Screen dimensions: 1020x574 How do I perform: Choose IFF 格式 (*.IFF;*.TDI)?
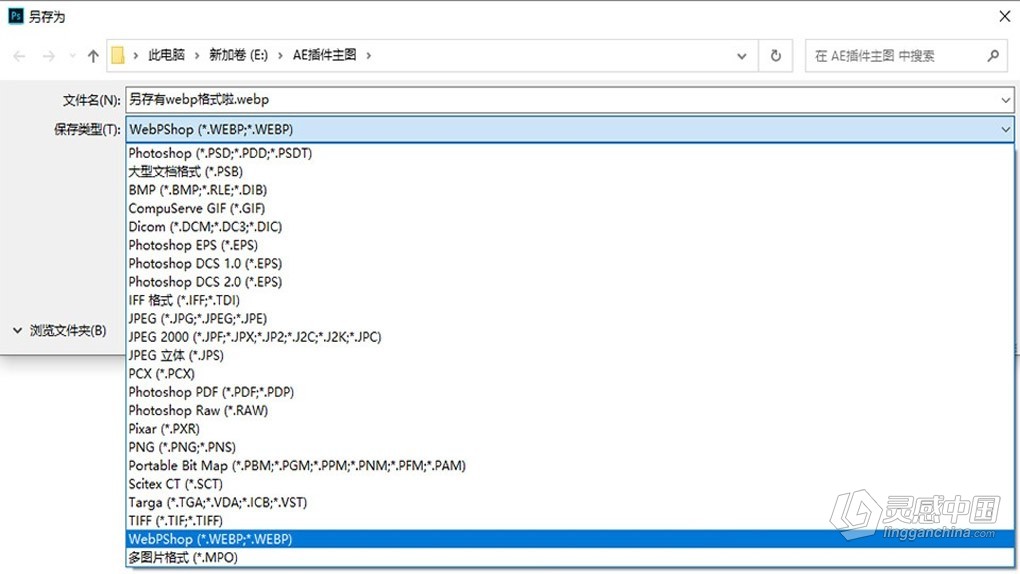(569, 300)
